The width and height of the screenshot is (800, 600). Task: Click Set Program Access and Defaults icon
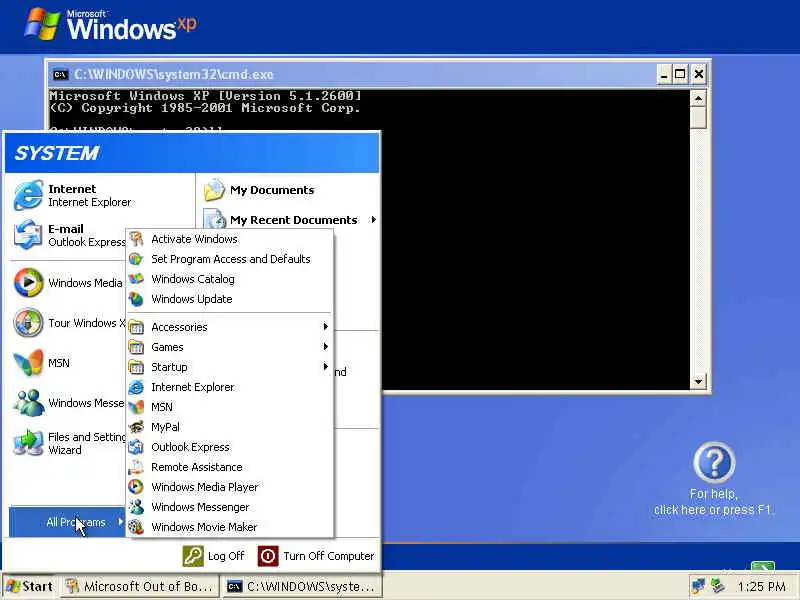point(136,259)
